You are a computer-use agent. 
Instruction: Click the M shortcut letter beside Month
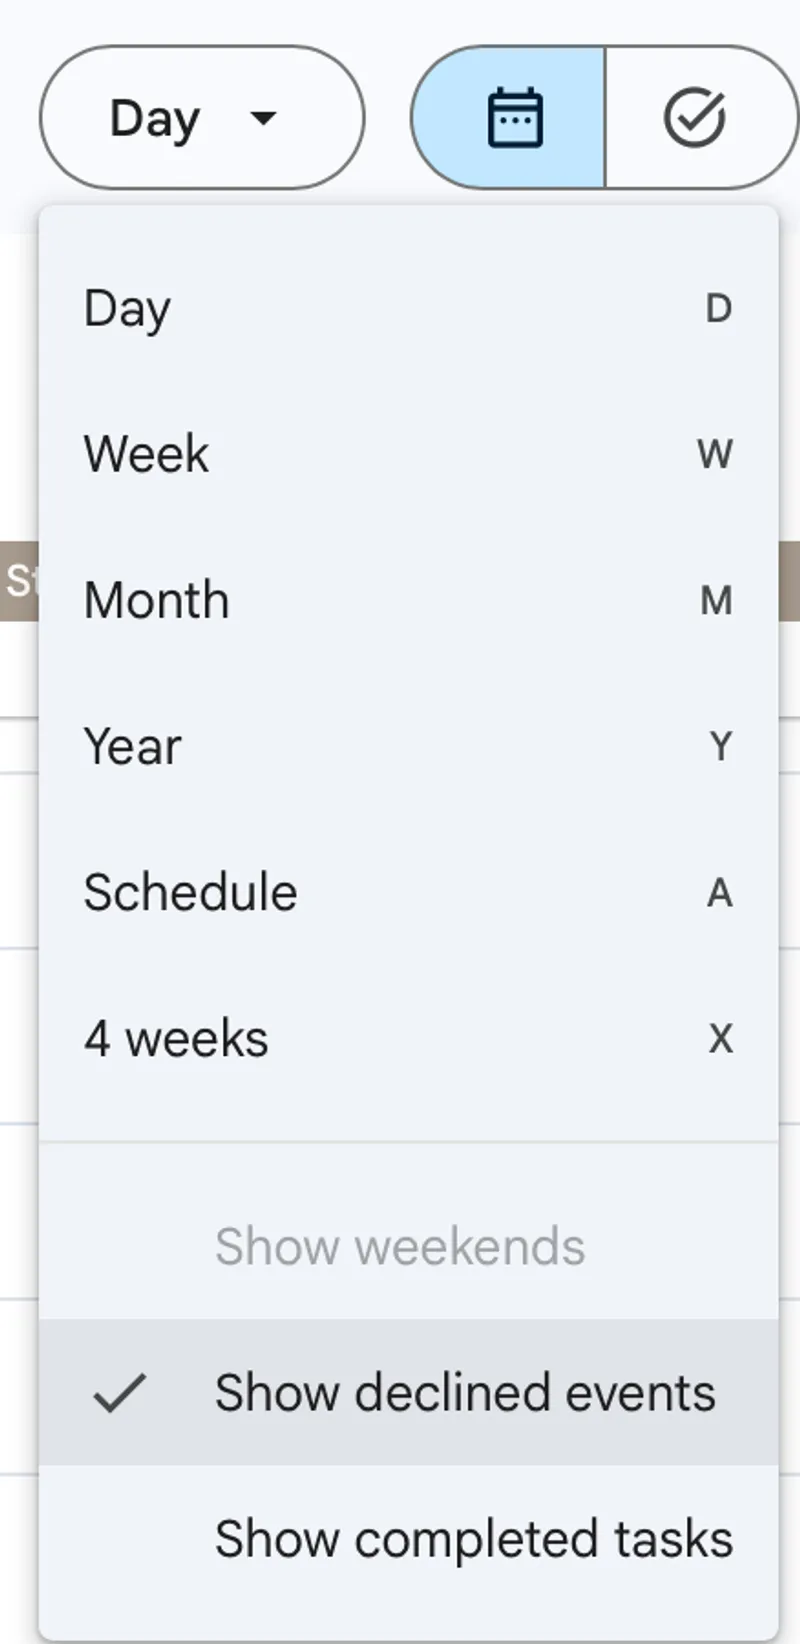[716, 601]
